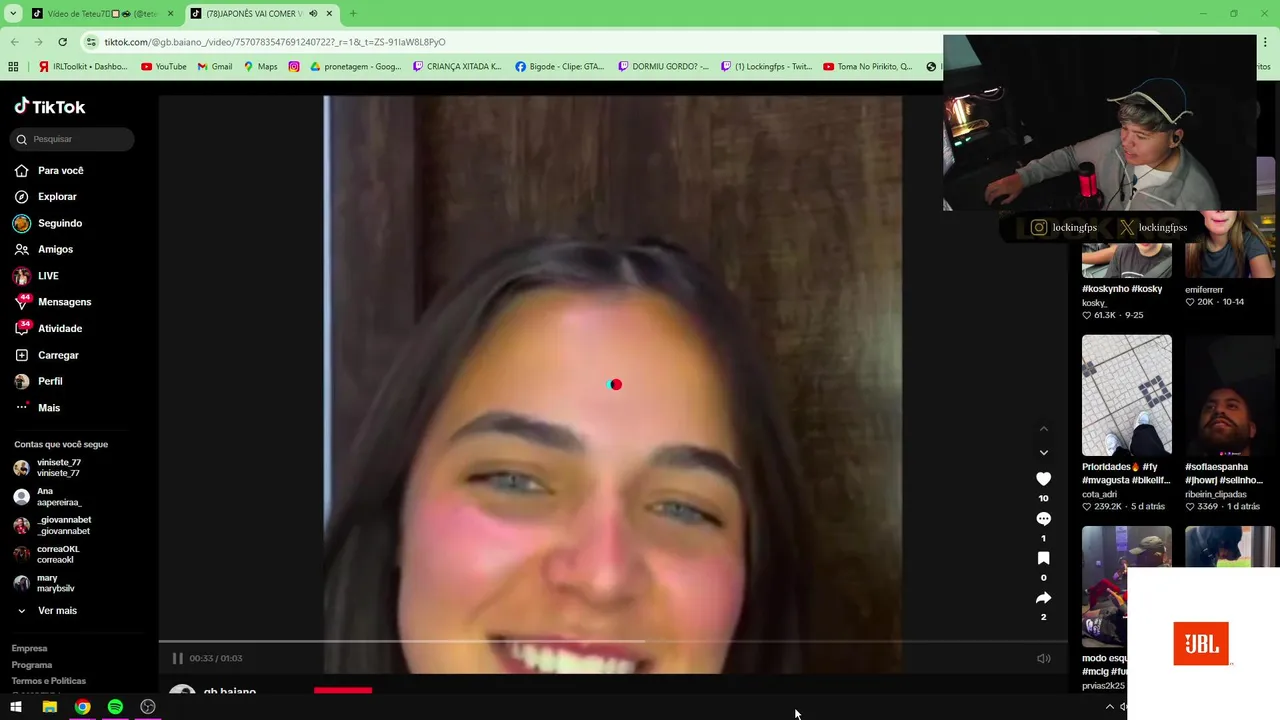The image size is (1280, 720).
Task: Click the Carregar upload icon
Action: [x=22, y=355]
